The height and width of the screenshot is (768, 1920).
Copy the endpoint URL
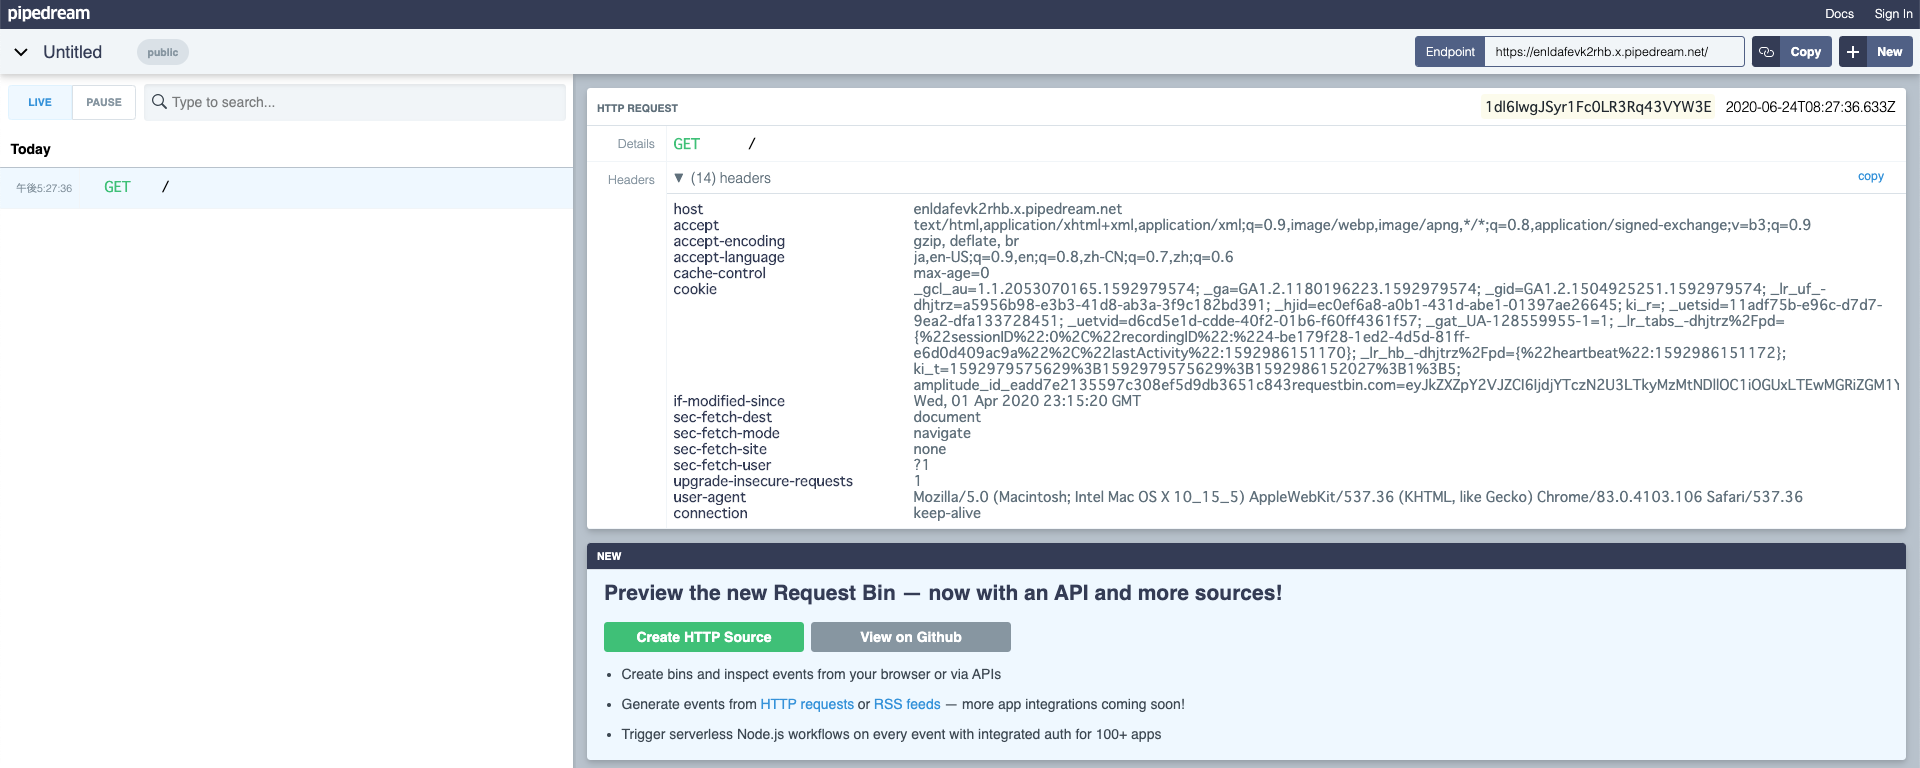click(1805, 52)
